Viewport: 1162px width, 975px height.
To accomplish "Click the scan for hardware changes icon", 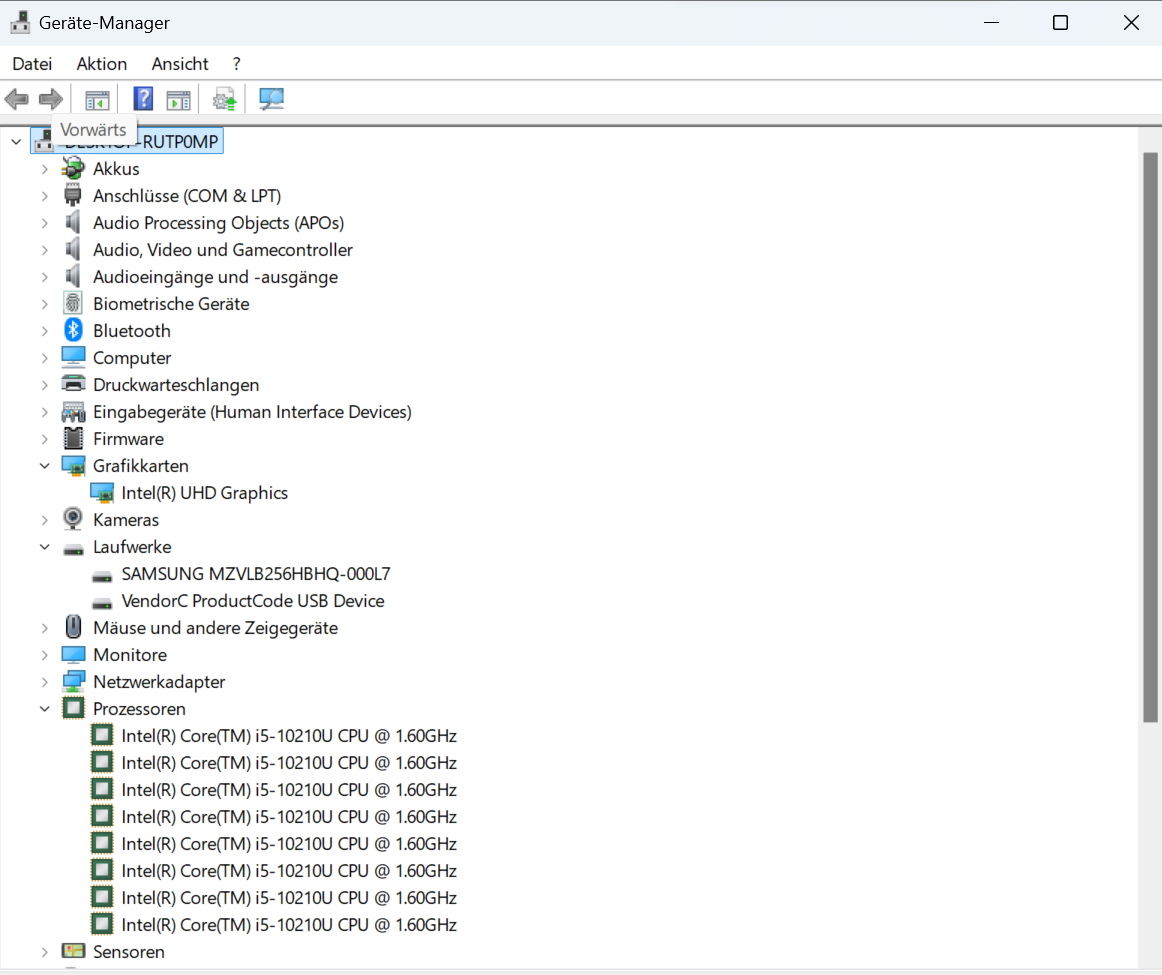I will click(x=271, y=99).
